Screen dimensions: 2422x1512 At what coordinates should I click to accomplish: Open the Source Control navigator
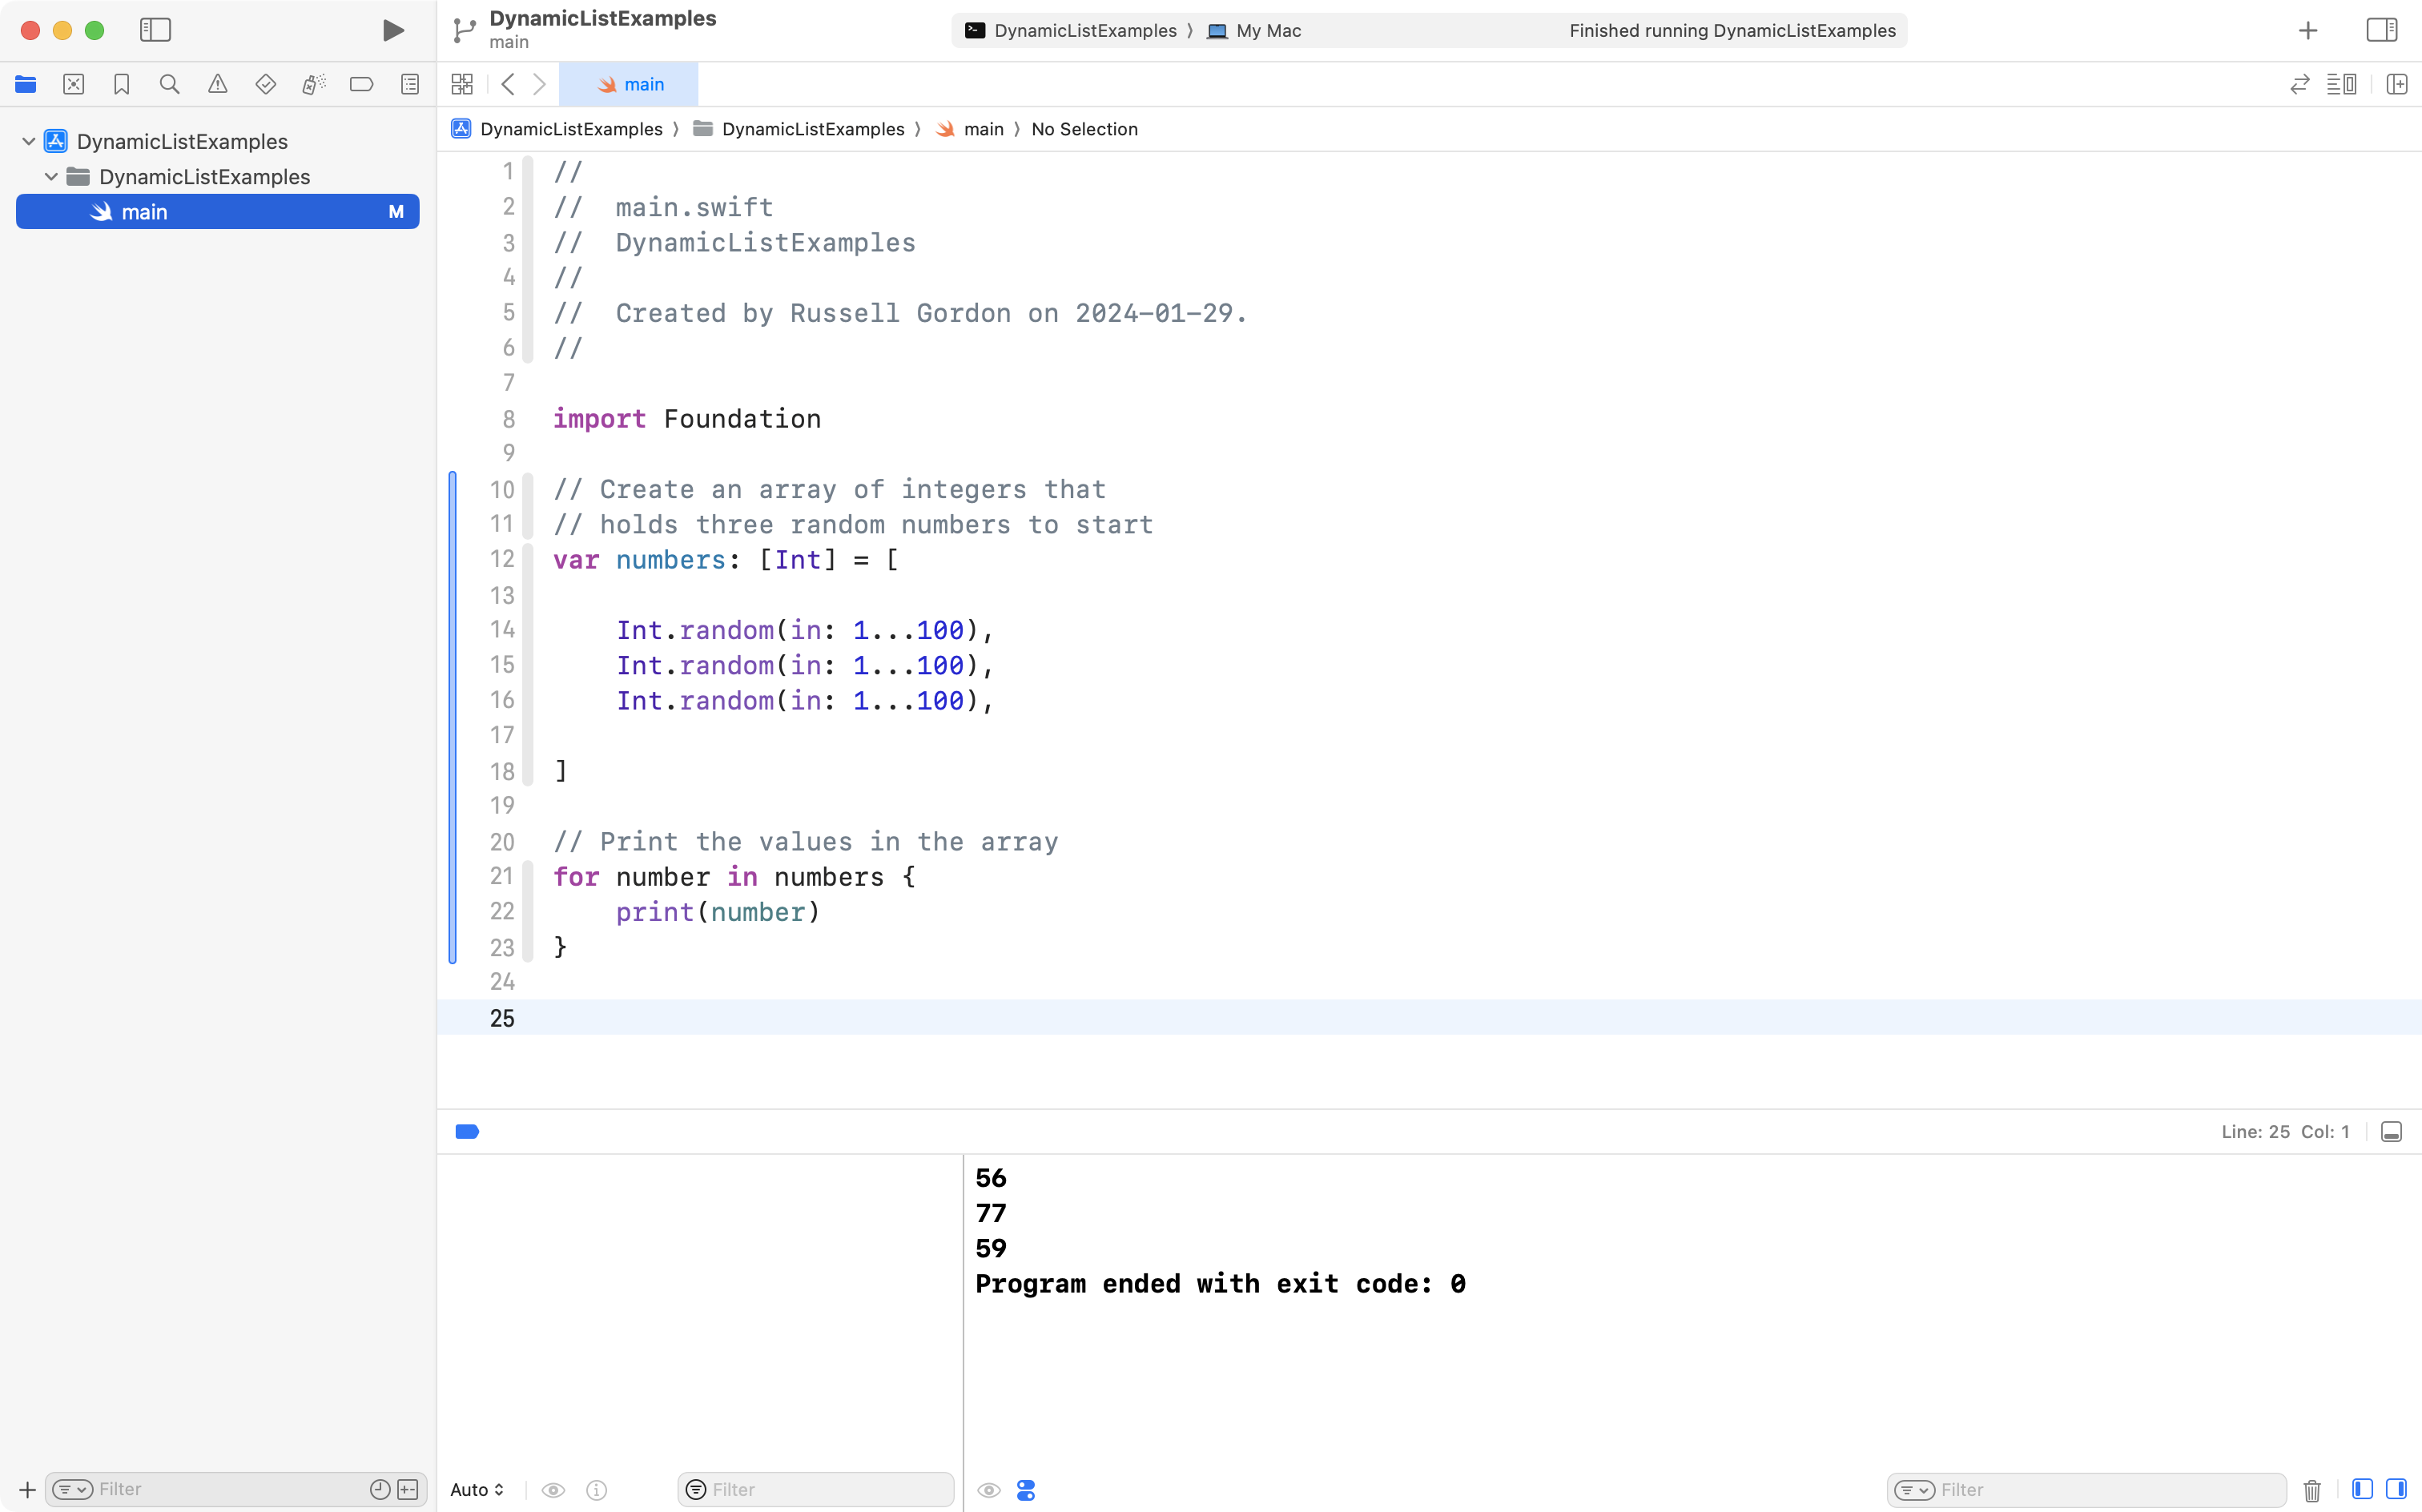[74, 84]
